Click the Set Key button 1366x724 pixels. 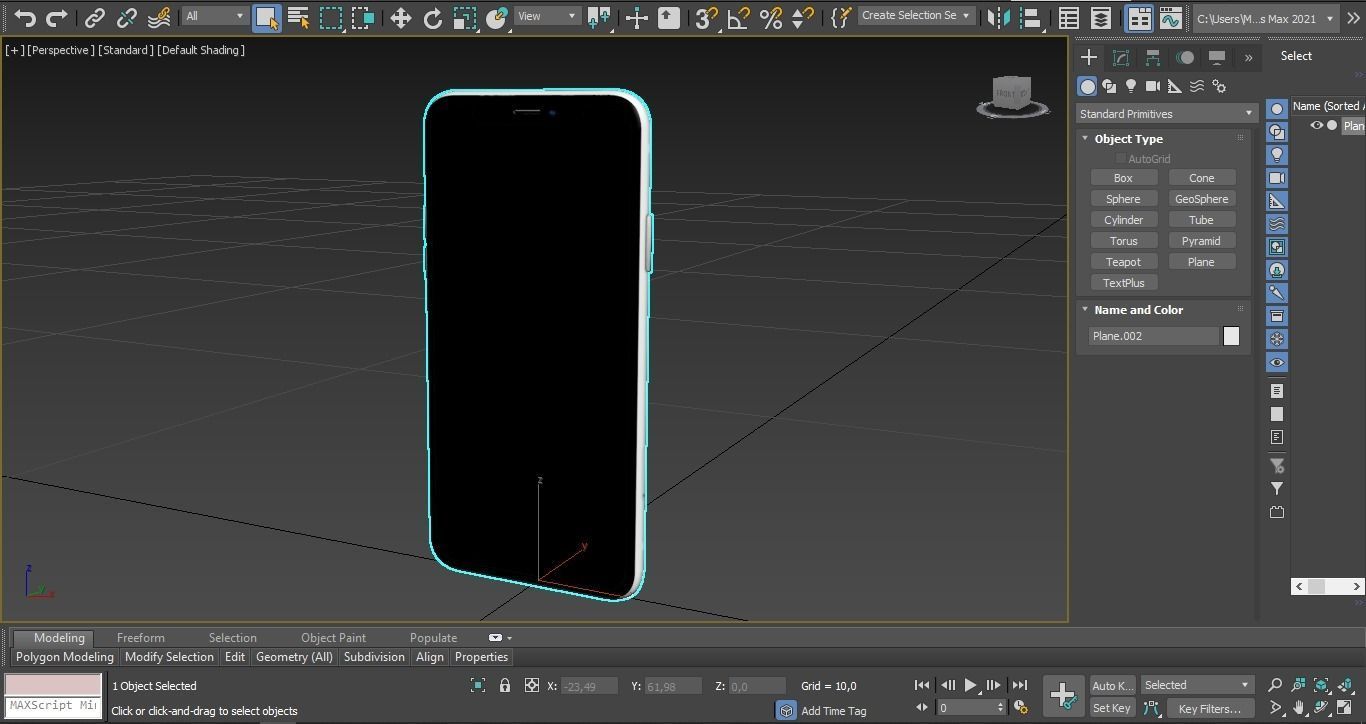coord(1112,709)
